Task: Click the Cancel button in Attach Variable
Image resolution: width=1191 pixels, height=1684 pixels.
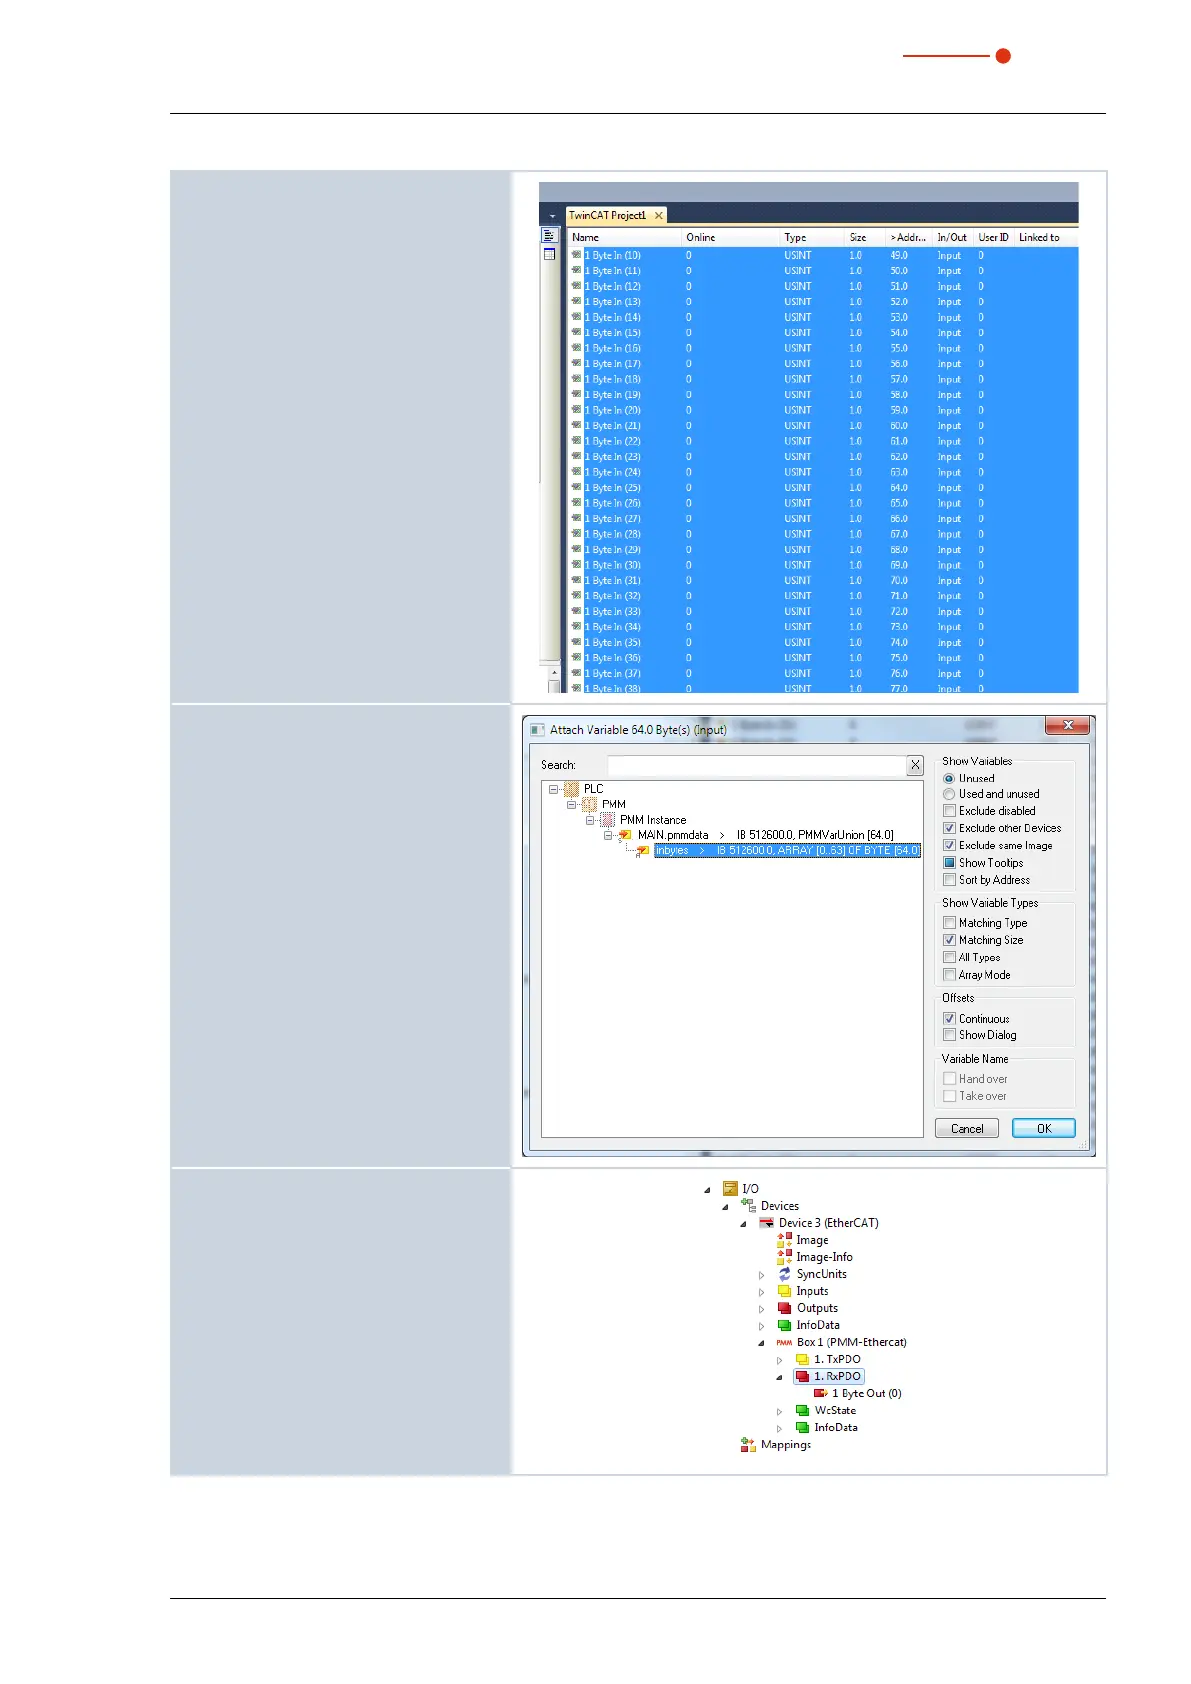Action: [x=967, y=1128]
